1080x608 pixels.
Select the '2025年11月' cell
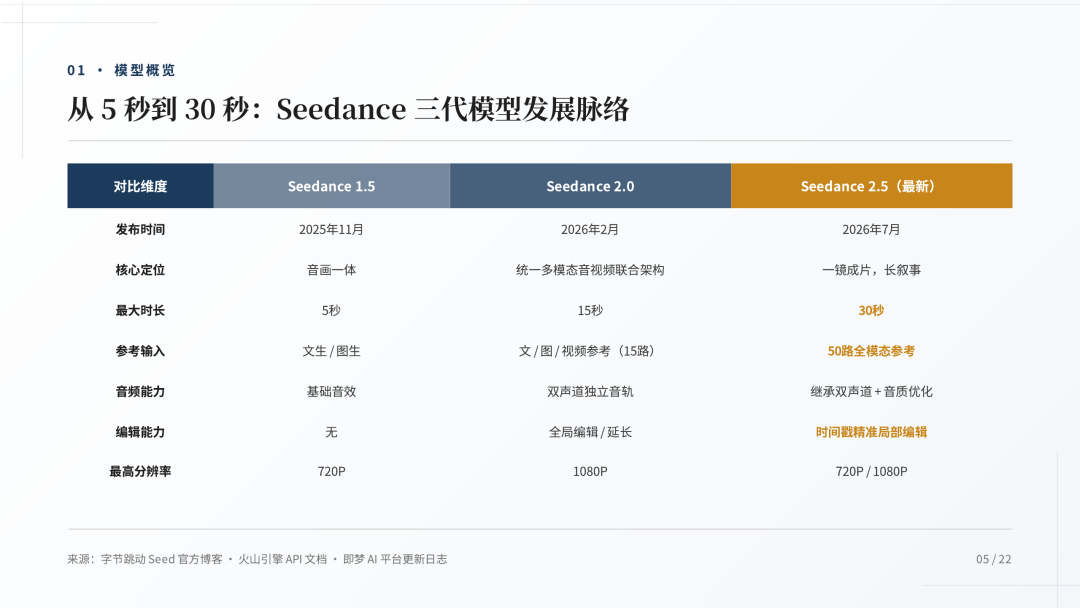[x=331, y=229]
